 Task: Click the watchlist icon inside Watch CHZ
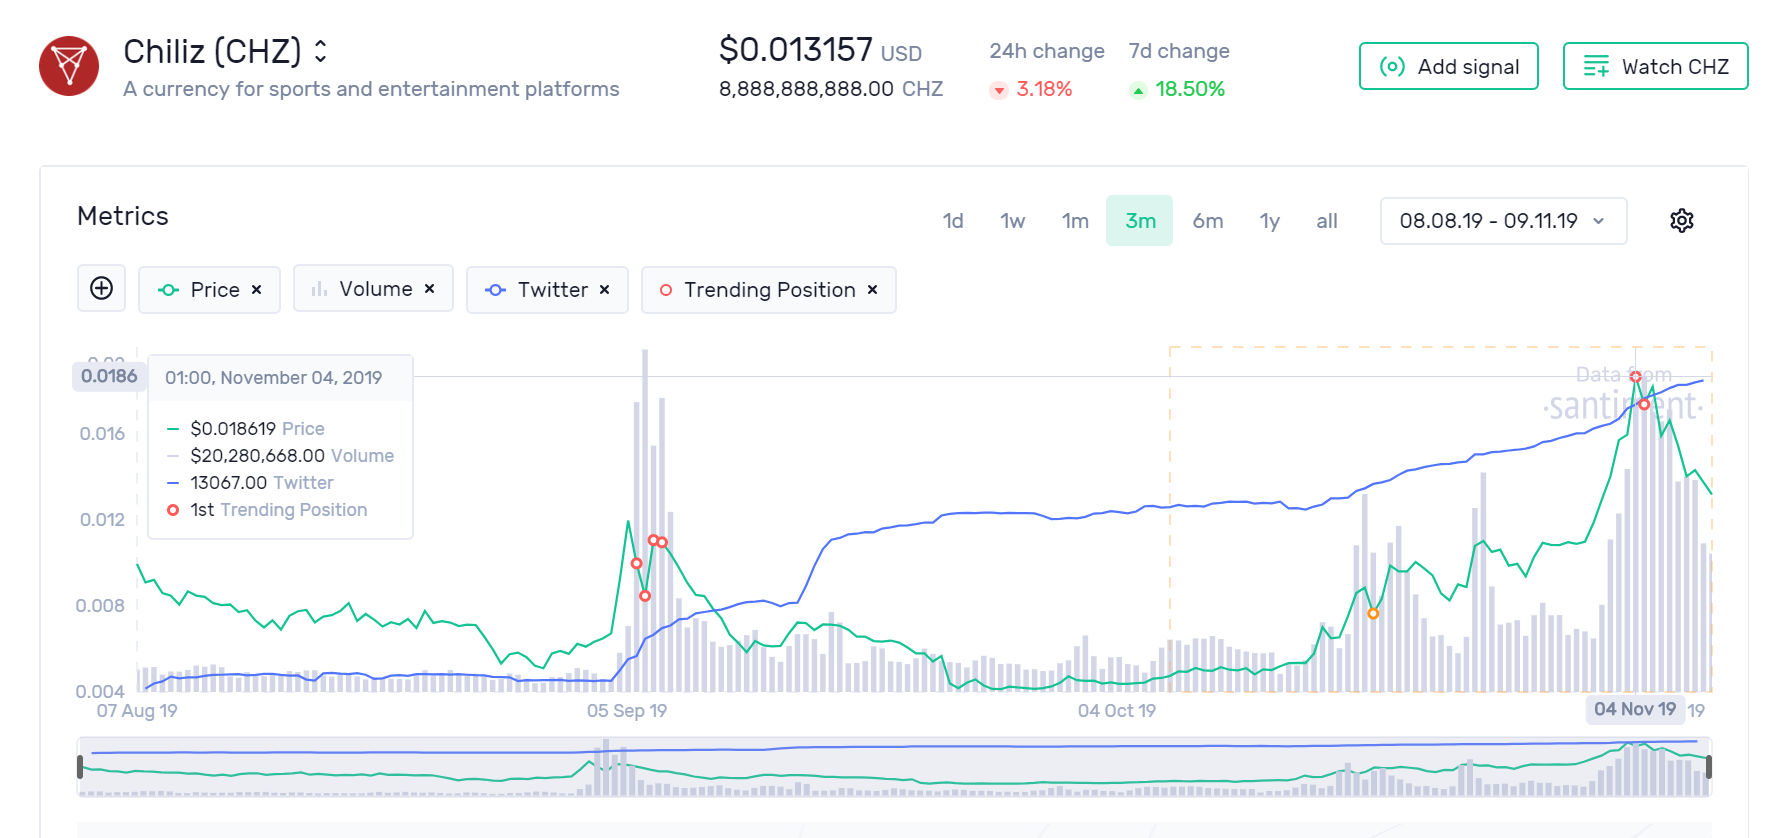click(1596, 67)
